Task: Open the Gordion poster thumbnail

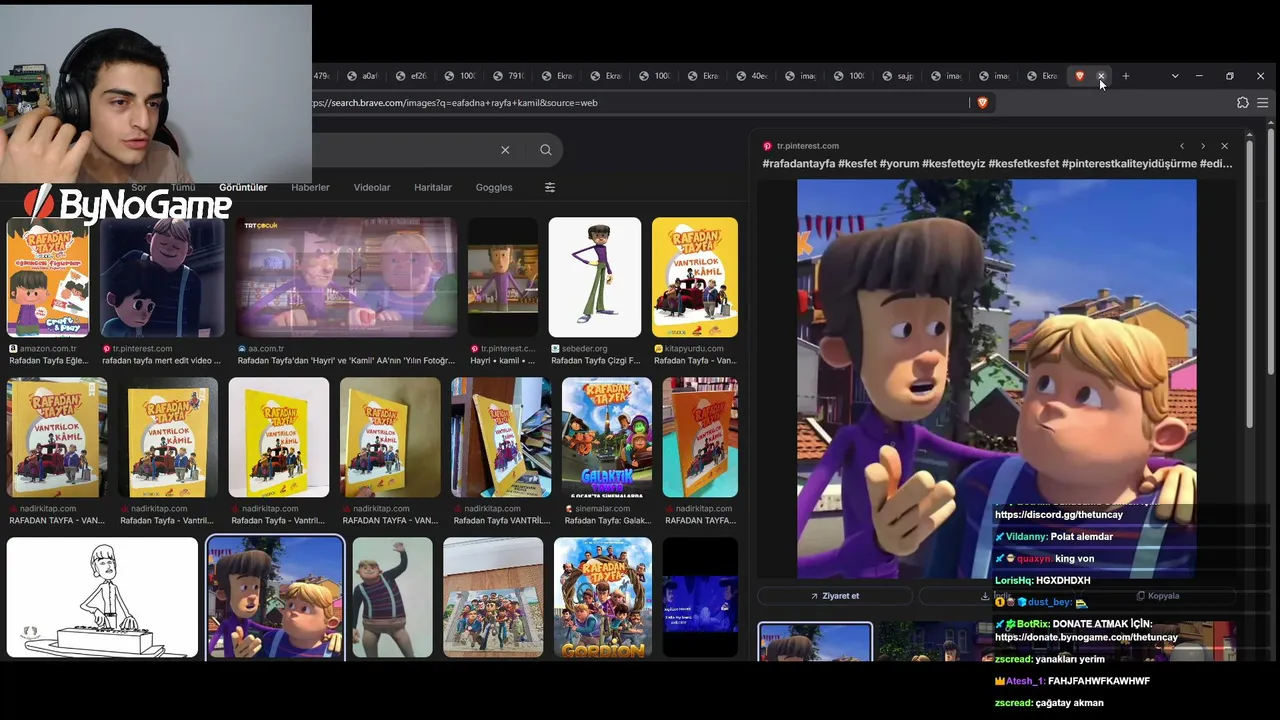Action: pyautogui.click(x=603, y=598)
